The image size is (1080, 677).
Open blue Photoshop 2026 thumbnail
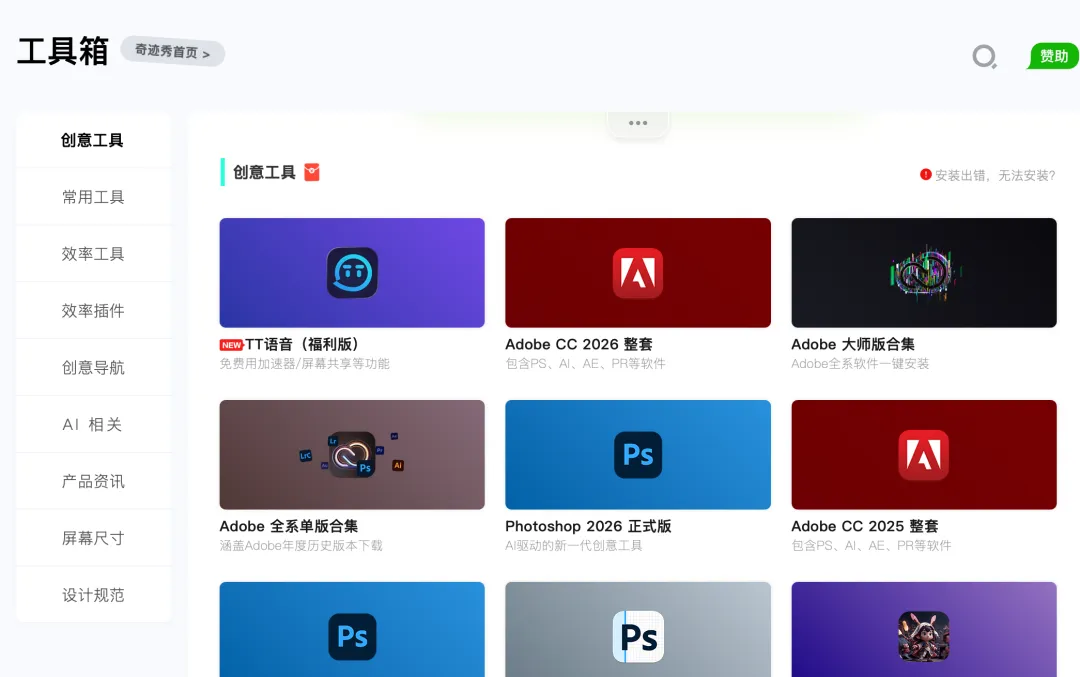[638, 455]
